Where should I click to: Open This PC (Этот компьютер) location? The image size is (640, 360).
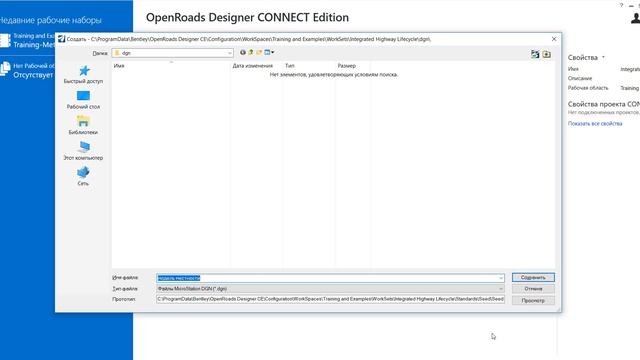83,151
